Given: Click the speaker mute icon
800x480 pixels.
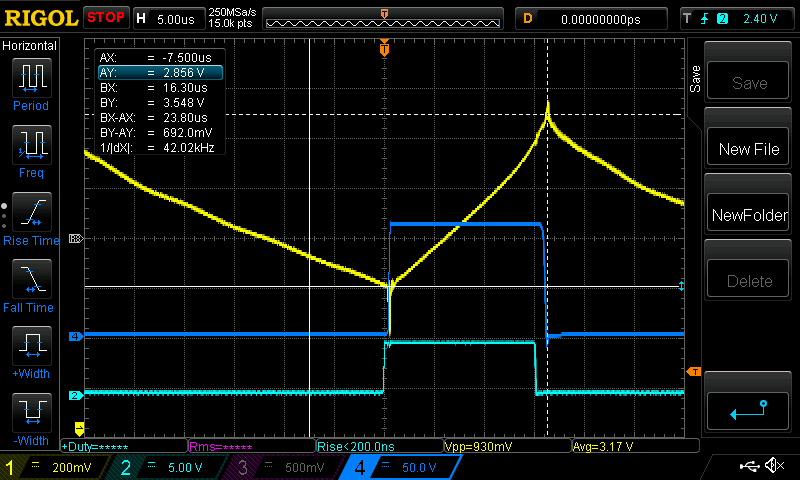Looking at the screenshot, I should (x=773, y=466).
